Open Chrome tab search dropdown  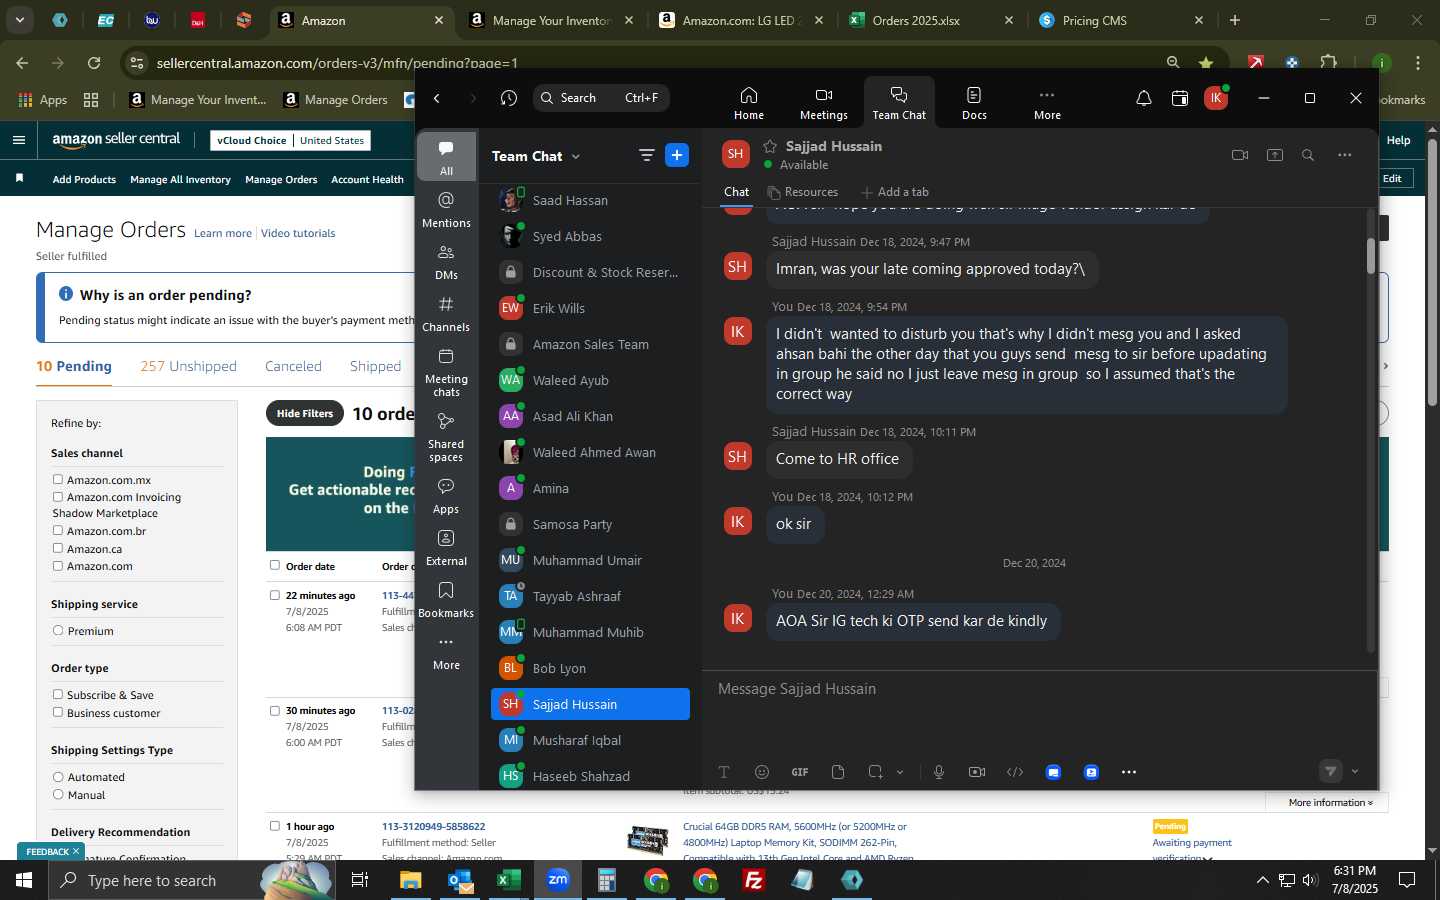pyautogui.click(x=20, y=19)
